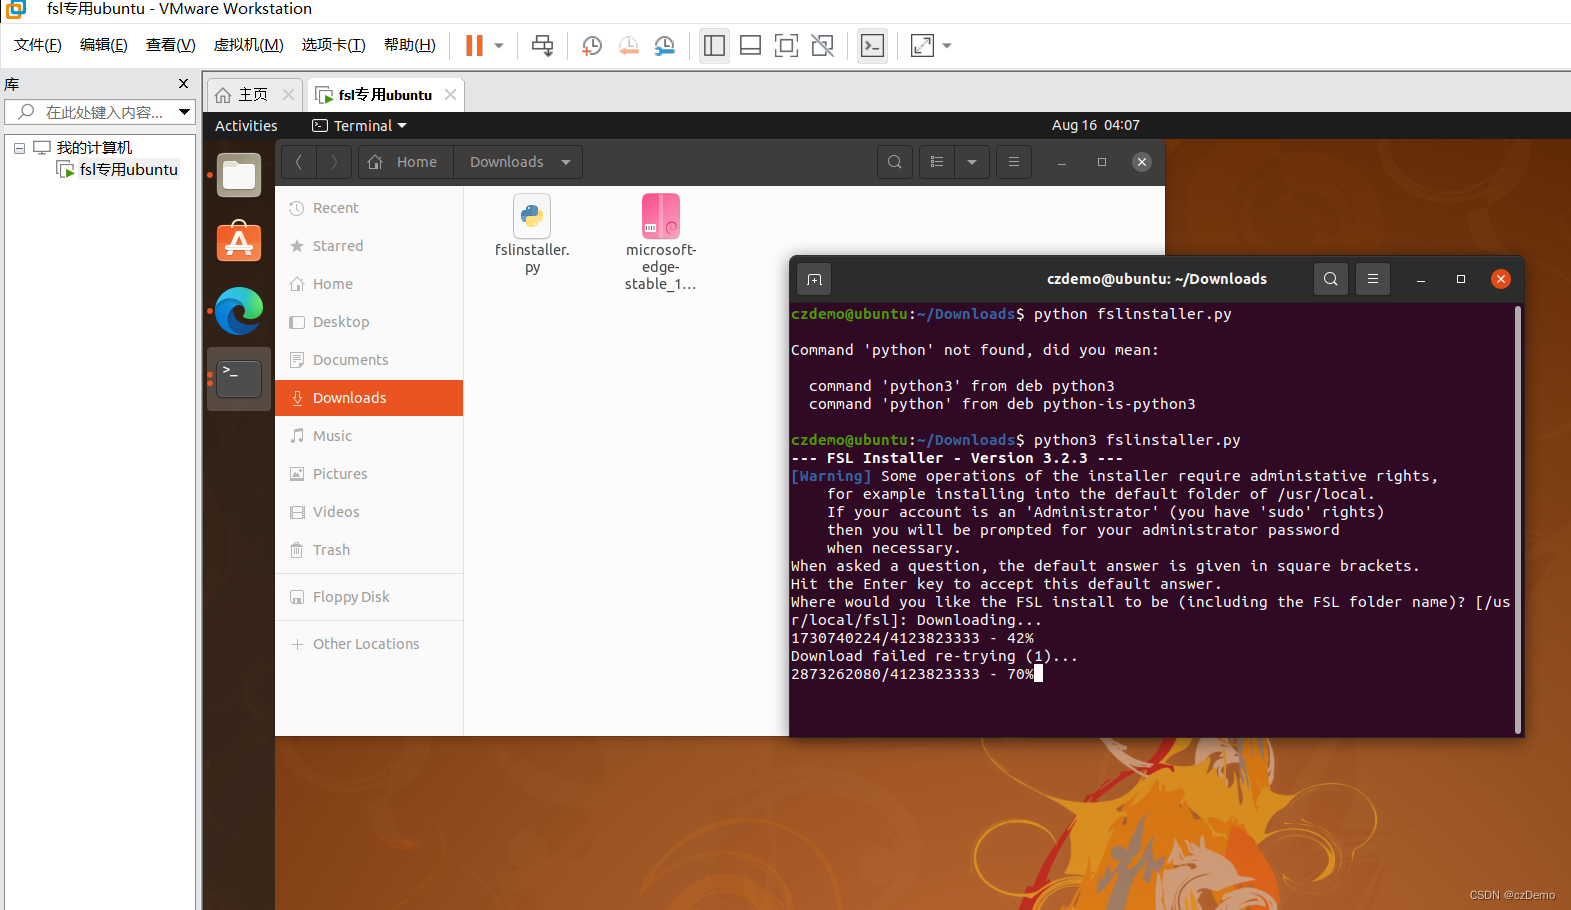The width and height of the screenshot is (1571, 910).
Task: Open the Downloads path bar dropdown
Action: 566,162
